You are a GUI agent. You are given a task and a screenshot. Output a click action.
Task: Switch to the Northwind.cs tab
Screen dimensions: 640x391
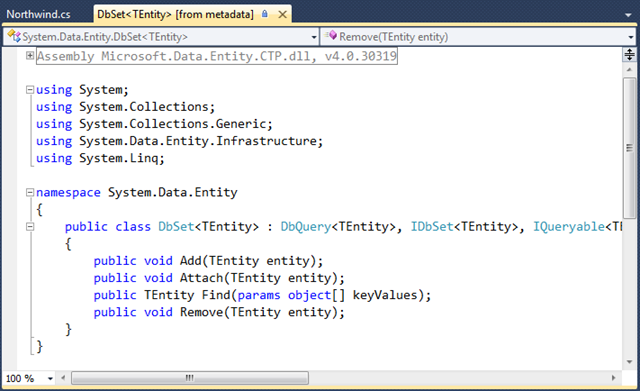pos(38,14)
